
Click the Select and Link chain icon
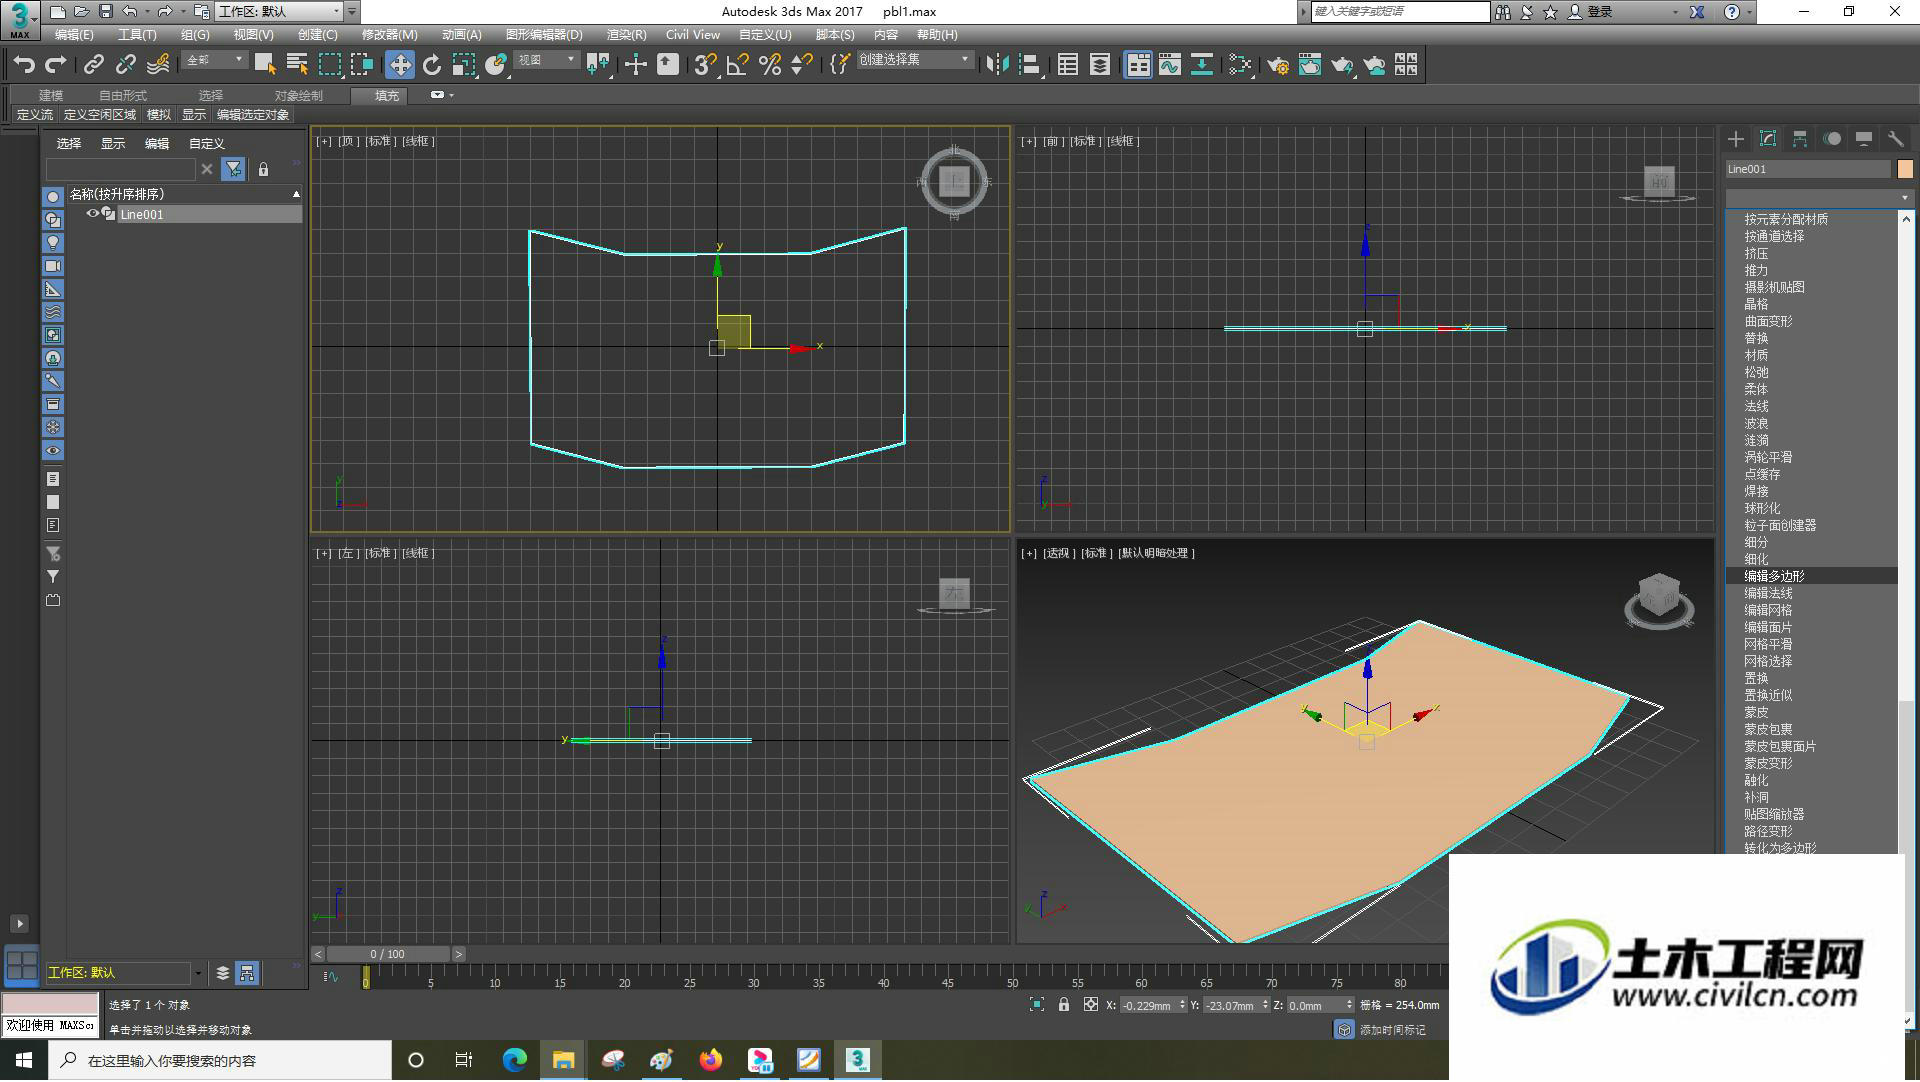click(93, 65)
